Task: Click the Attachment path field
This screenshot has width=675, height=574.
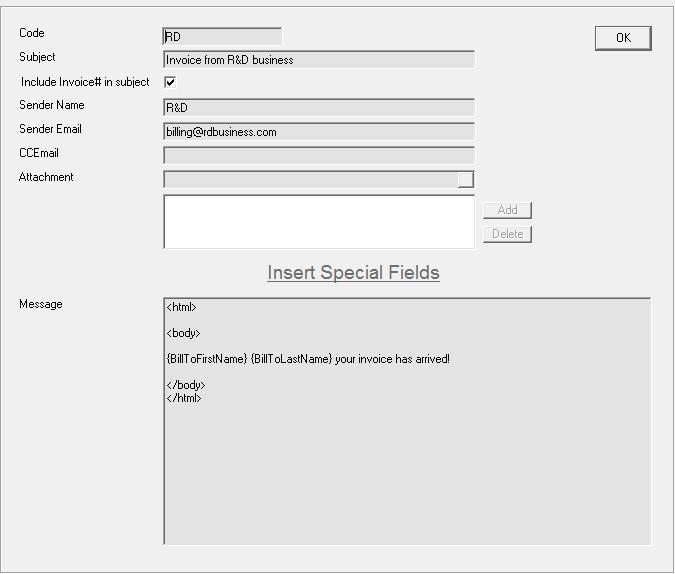Action: [310, 180]
